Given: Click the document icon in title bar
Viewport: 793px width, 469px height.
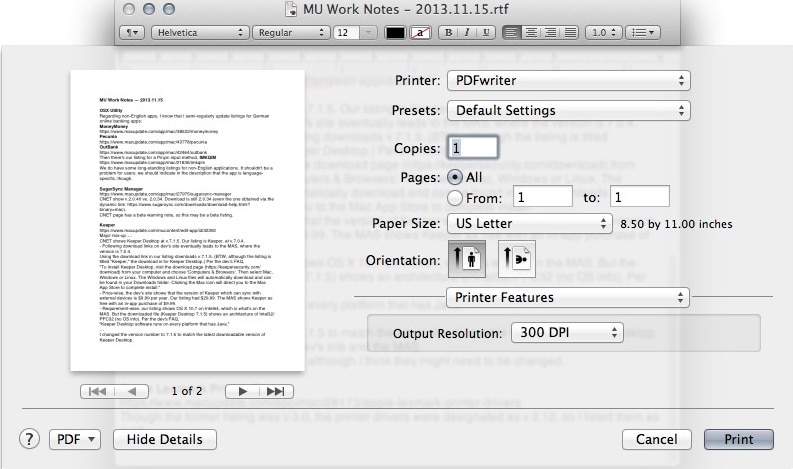Looking at the screenshot, I should click(291, 9).
